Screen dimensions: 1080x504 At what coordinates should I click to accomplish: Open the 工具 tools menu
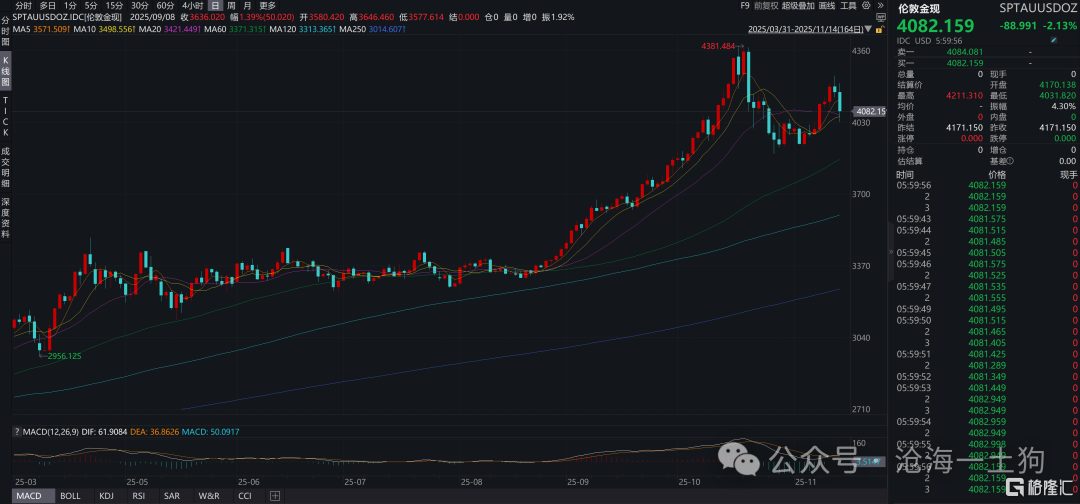tap(848, 5)
